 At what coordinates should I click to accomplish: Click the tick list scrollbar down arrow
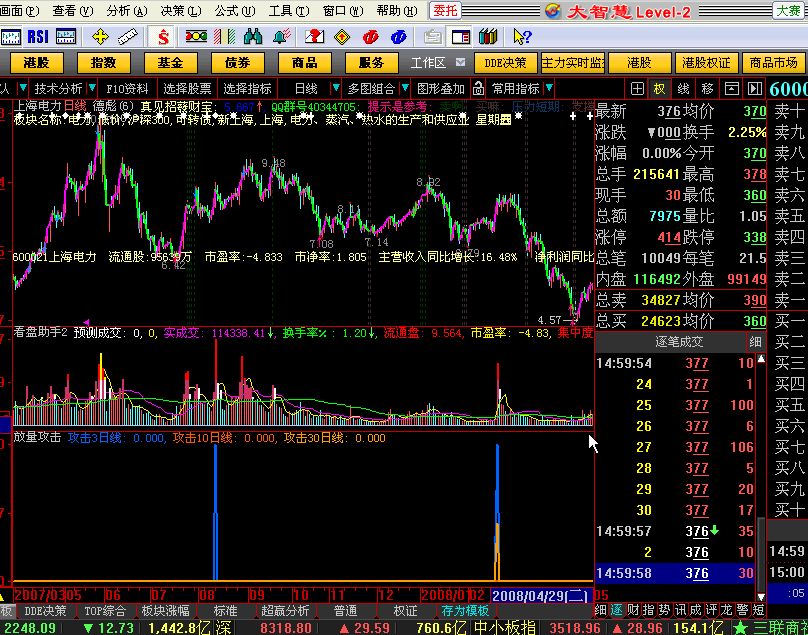click(761, 597)
